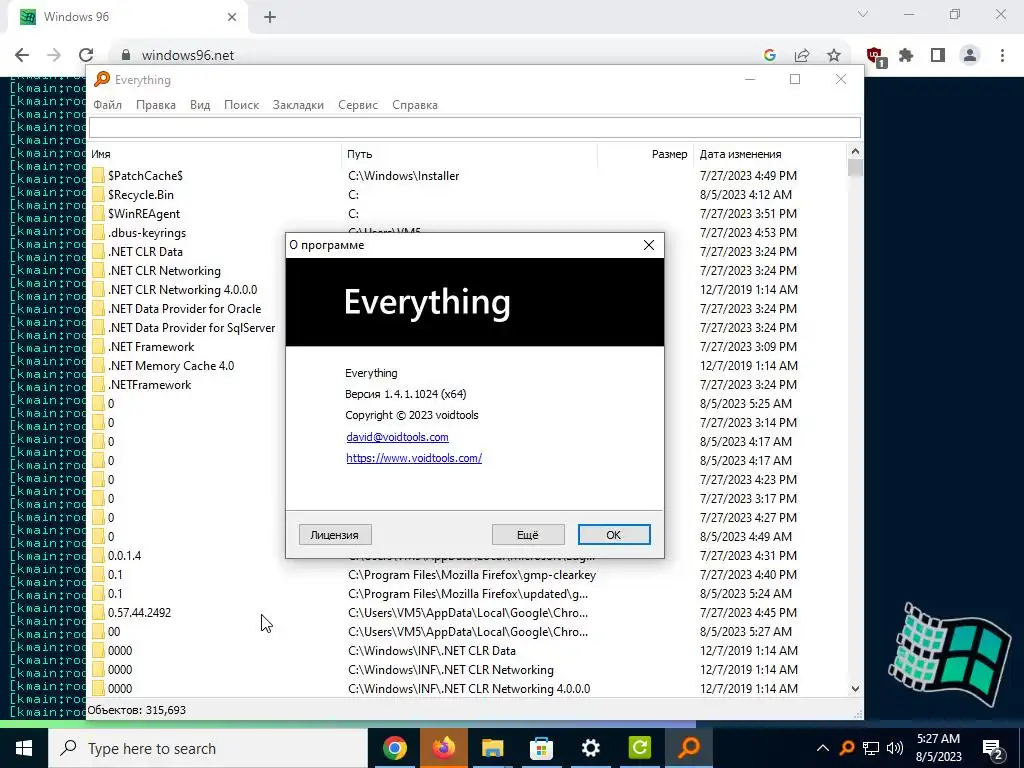Click the Everything search input field
Screen dimensions: 1024x768
[475, 127]
